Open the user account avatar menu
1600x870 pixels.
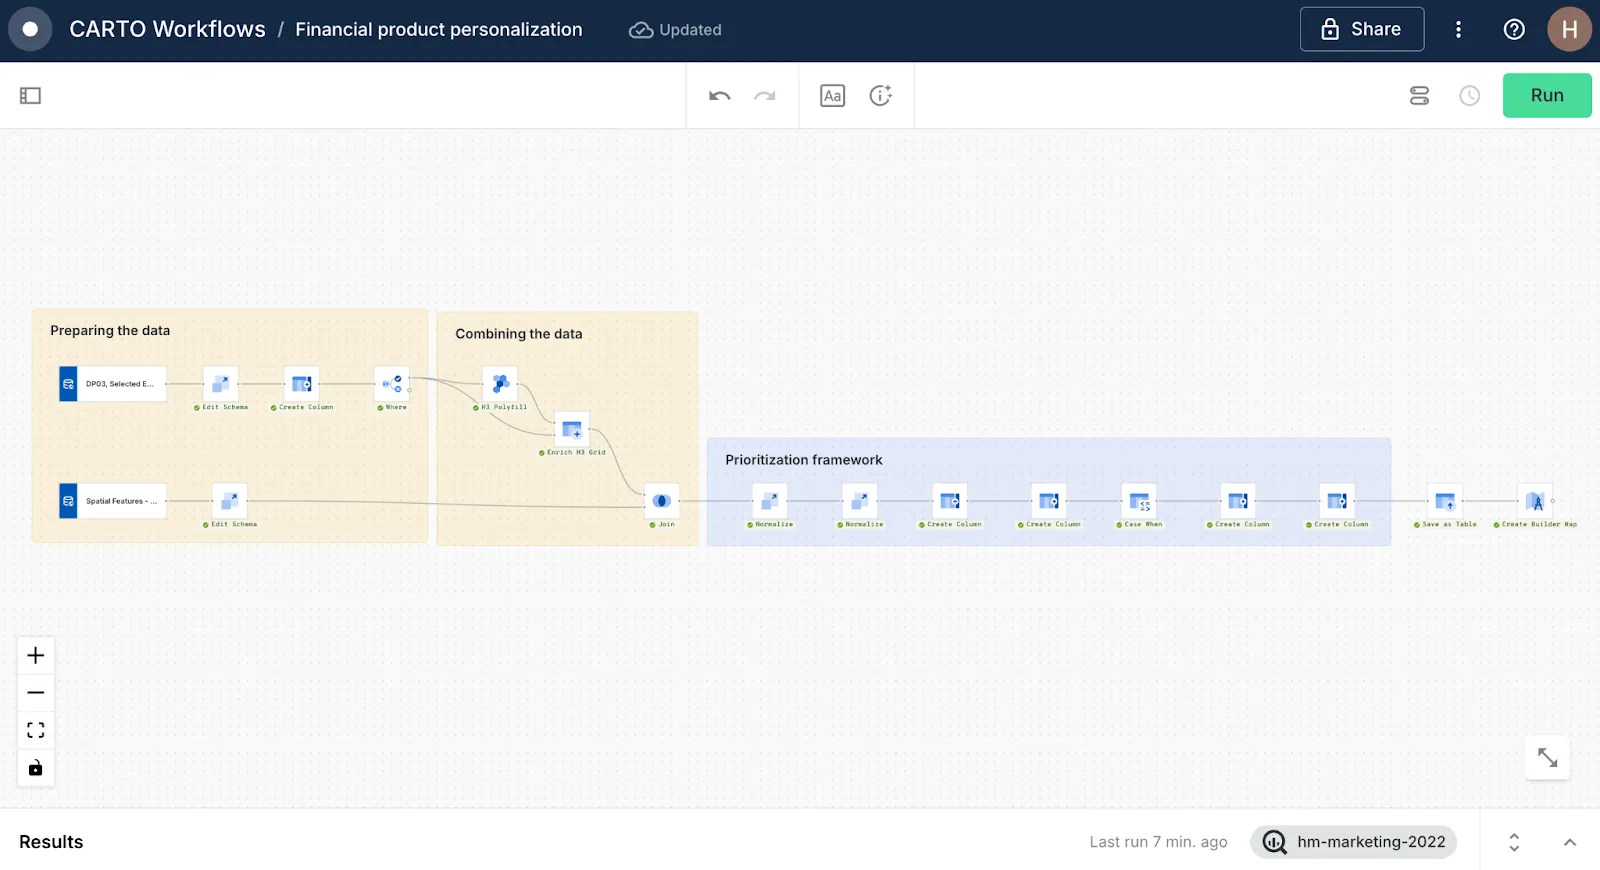click(x=1569, y=29)
